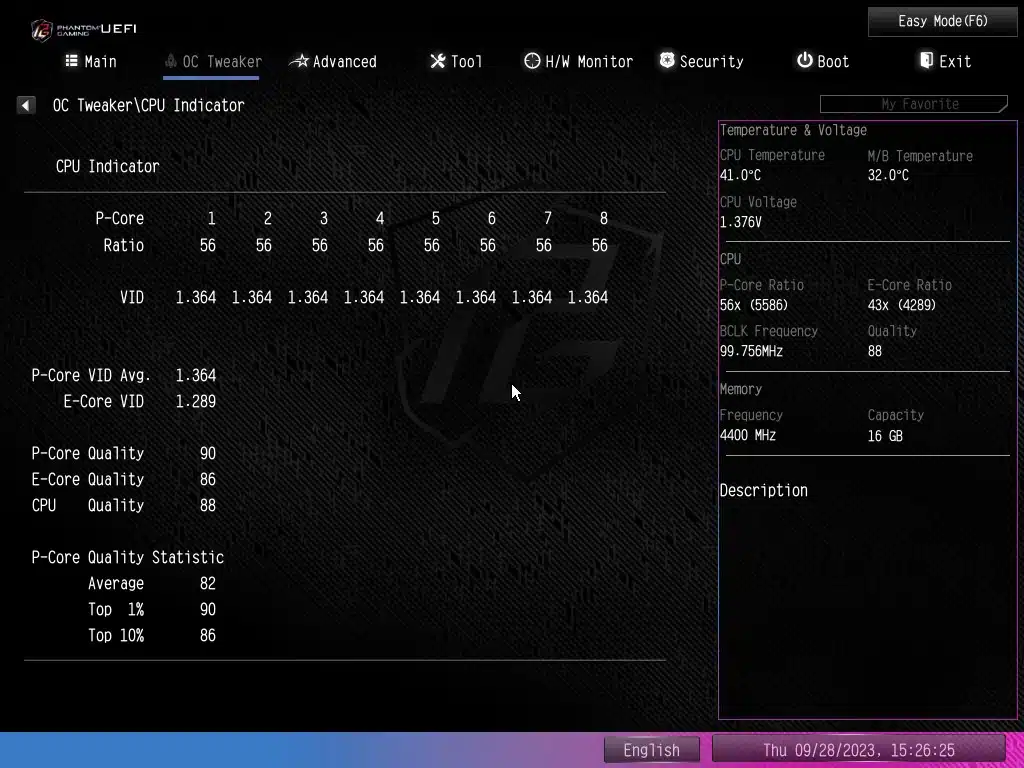Viewport: 1024px width, 768px height.
Task: Select the CPU Indicator heading
Action: point(107,166)
